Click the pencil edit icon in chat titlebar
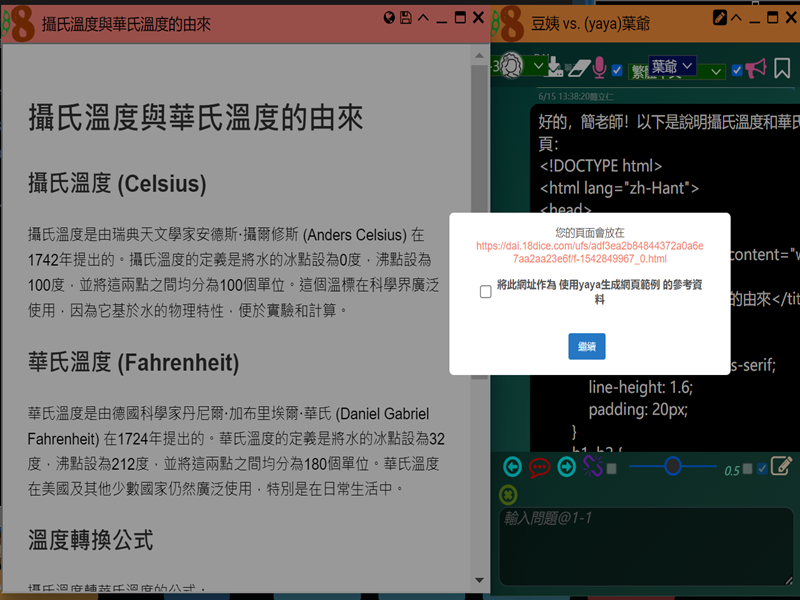This screenshot has height=600, width=800. click(719, 18)
